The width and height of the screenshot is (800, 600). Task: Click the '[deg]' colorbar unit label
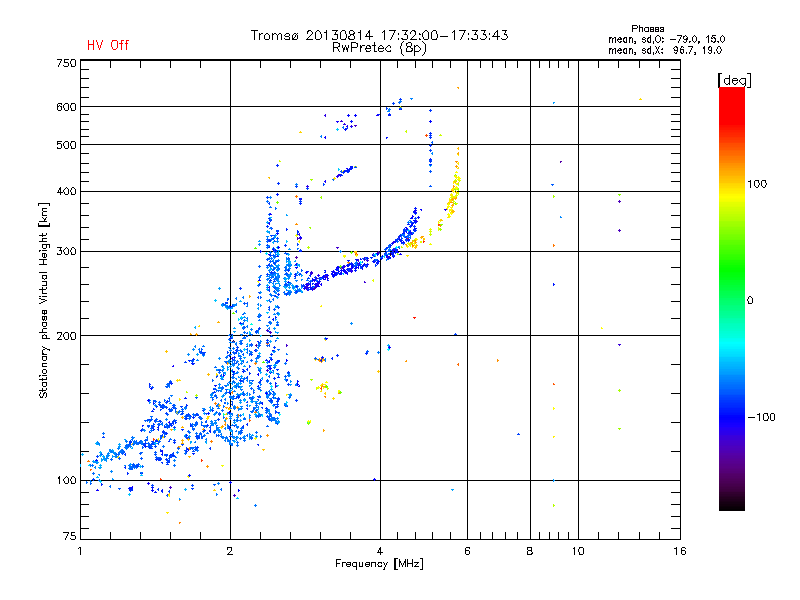click(x=734, y=80)
